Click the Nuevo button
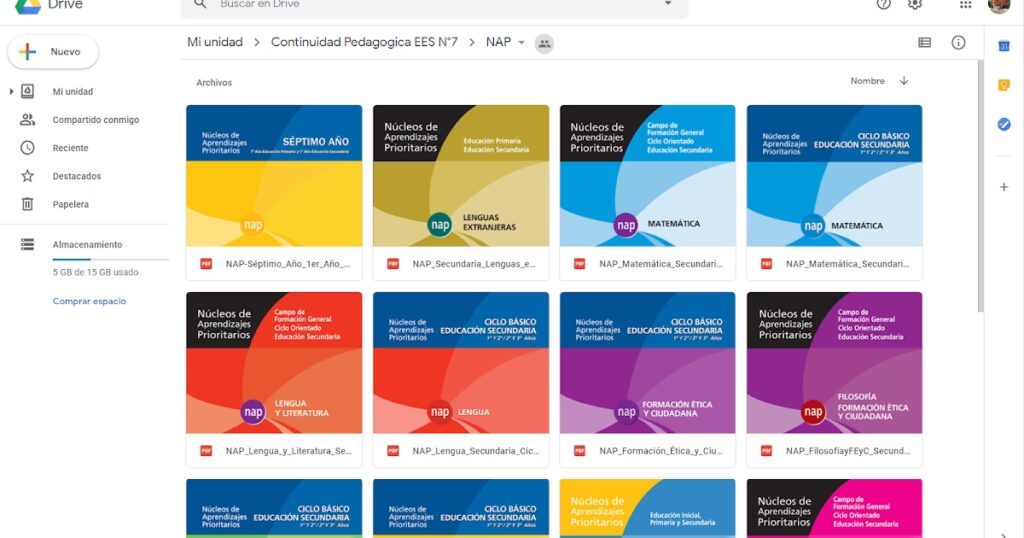Image resolution: width=1024 pixels, height=538 pixels. [53, 52]
